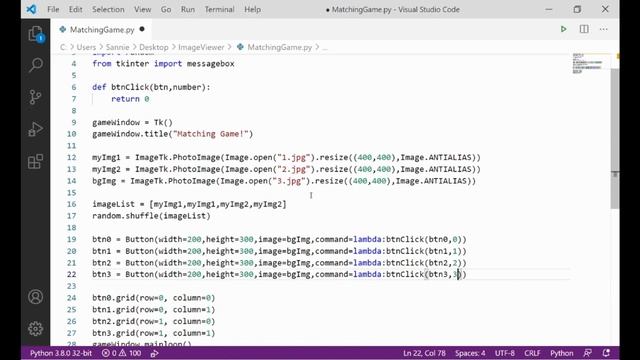The height and width of the screenshot is (360, 640).
Task: Click Desktop in the breadcrumb path
Action: pos(153,47)
